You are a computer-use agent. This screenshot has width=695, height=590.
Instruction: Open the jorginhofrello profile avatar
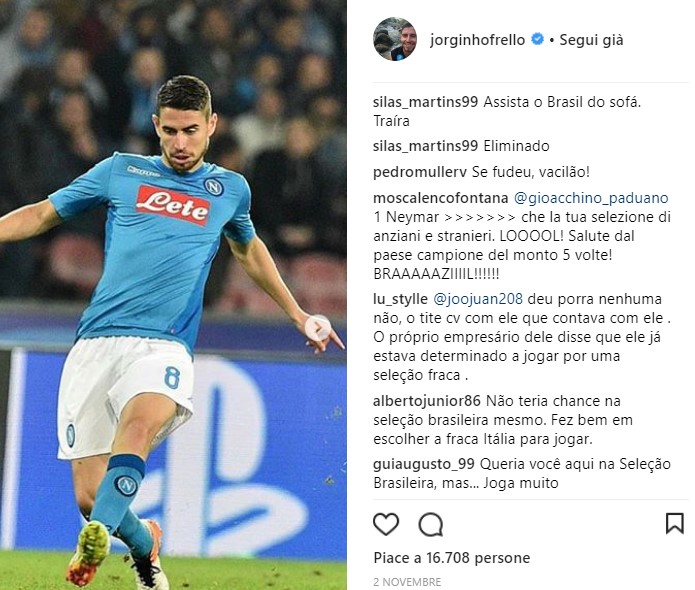click(x=395, y=39)
